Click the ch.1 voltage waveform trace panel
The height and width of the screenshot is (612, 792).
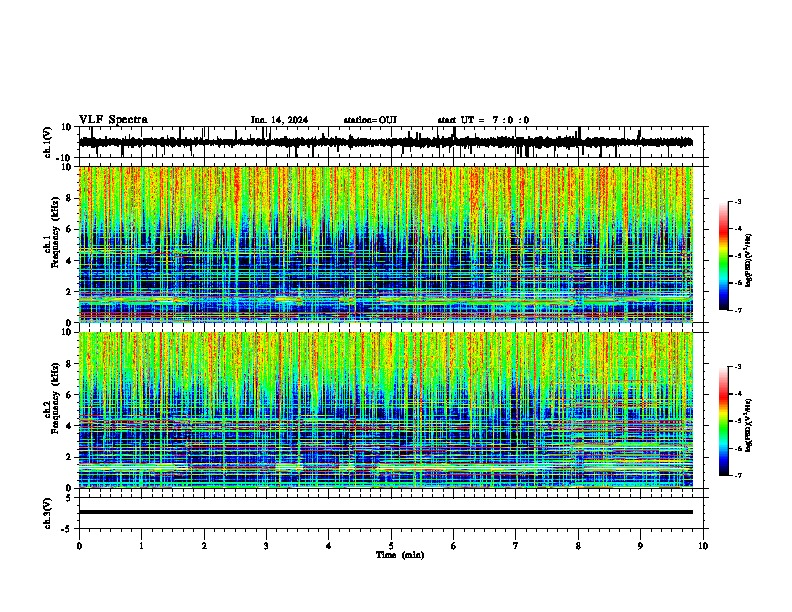[393, 142]
